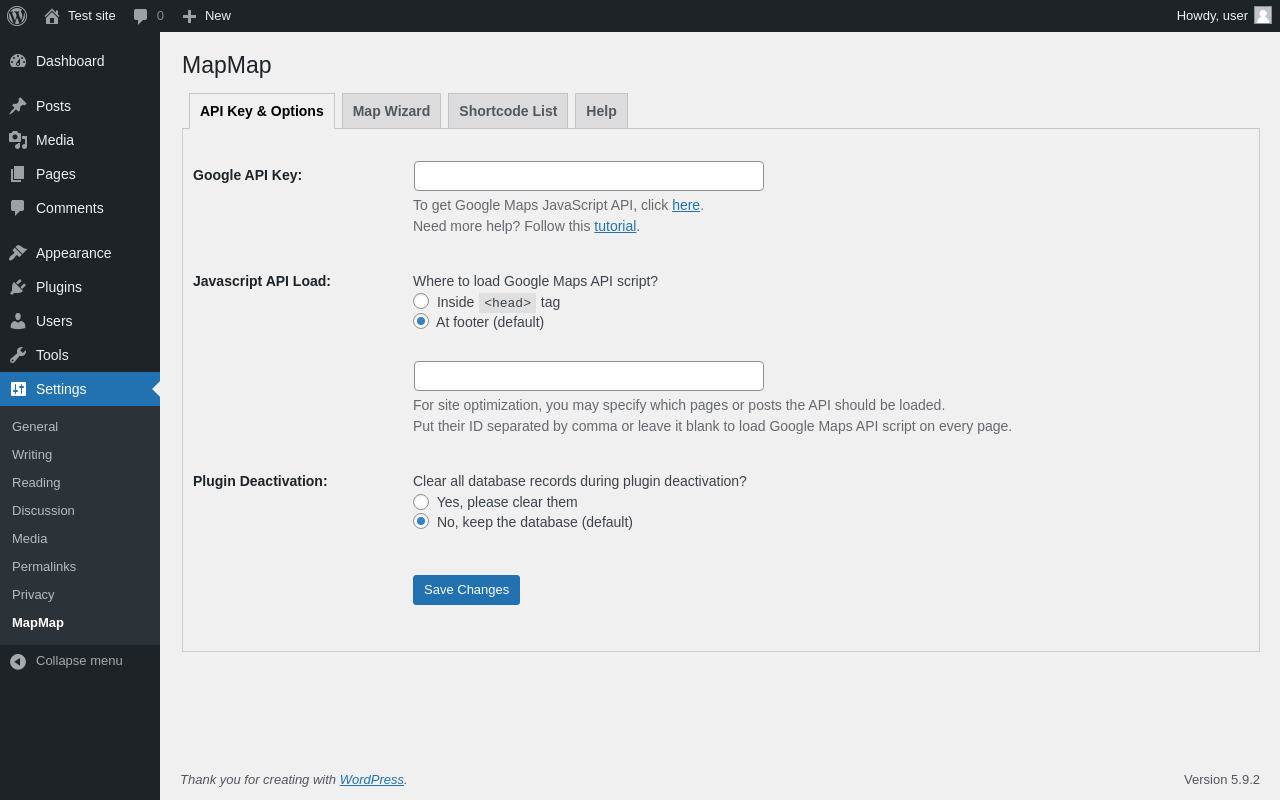Image resolution: width=1280 pixels, height=800 pixels.
Task: Click the Save Changes button
Action: click(466, 590)
